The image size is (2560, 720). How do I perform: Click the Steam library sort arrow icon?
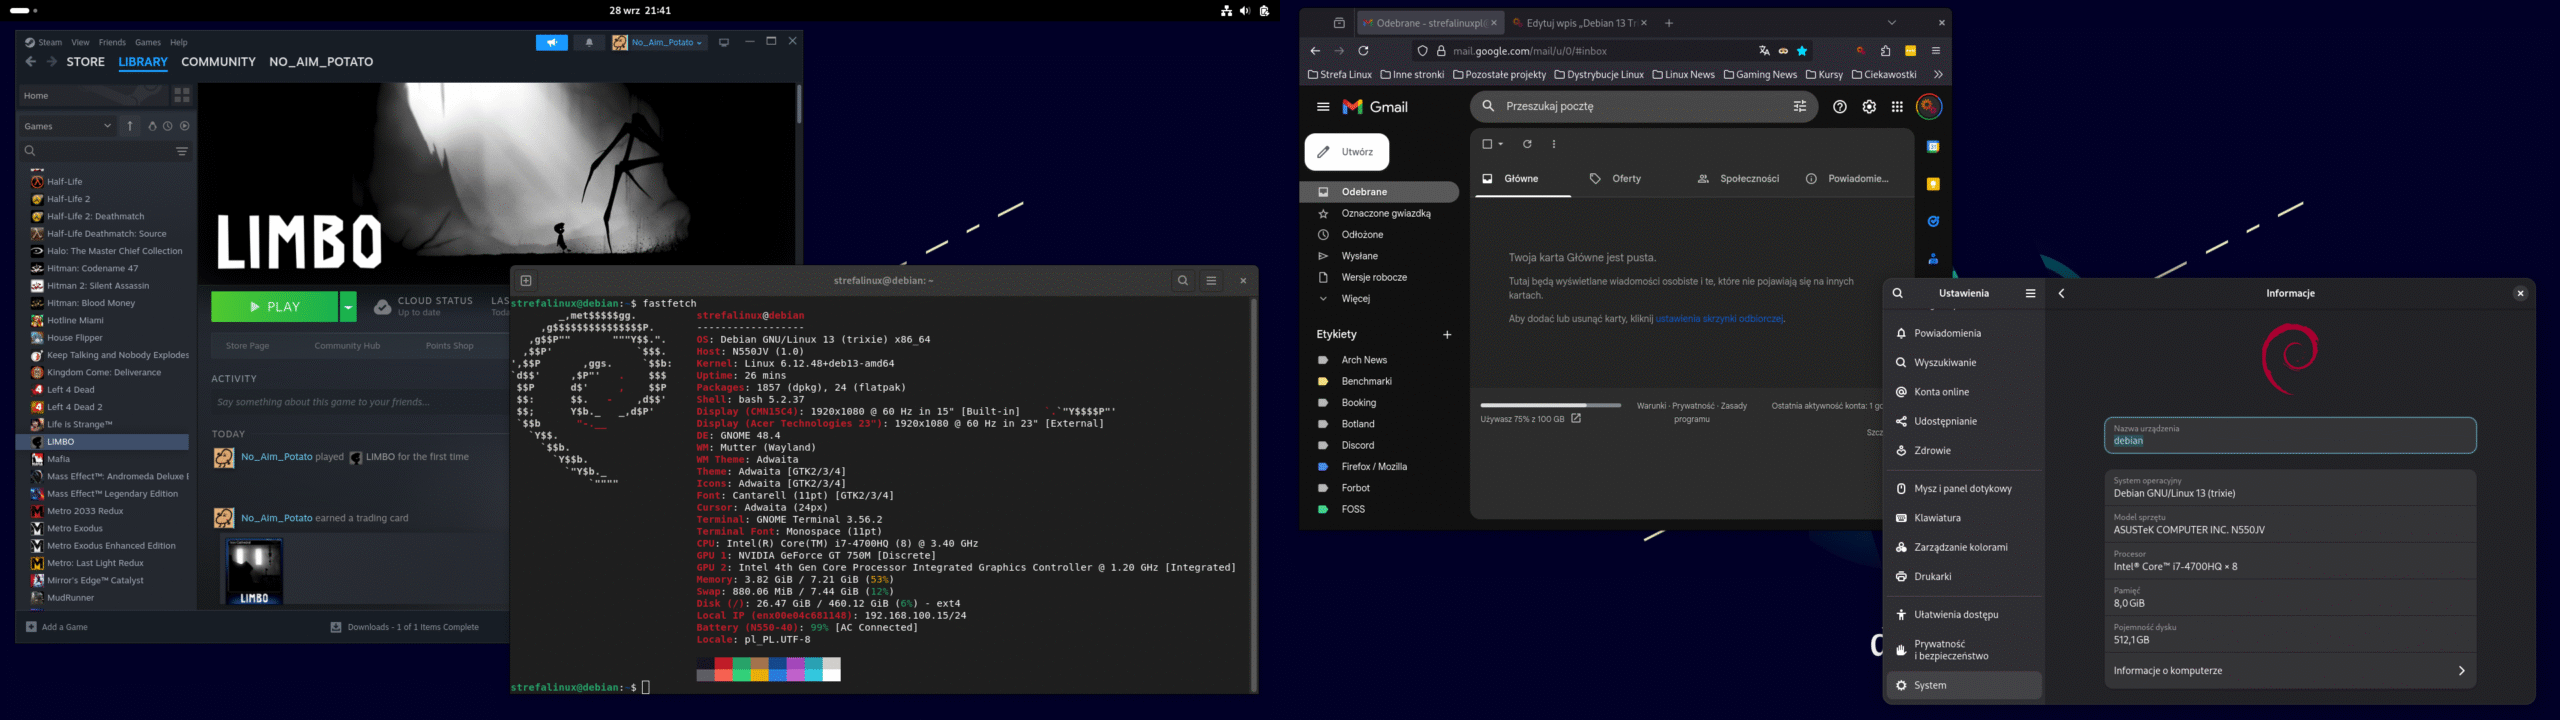[130, 126]
